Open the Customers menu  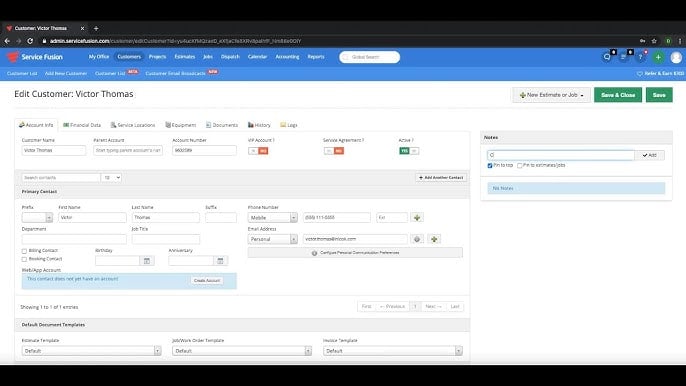pos(129,57)
